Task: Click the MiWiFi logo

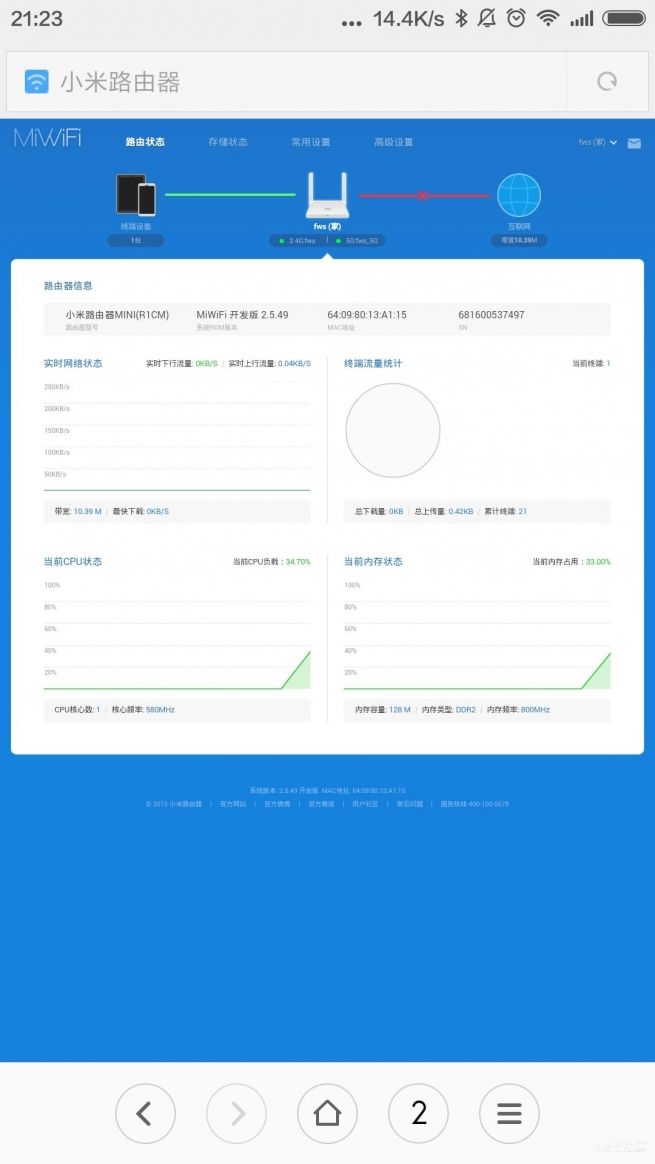Action: coord(48,139)
